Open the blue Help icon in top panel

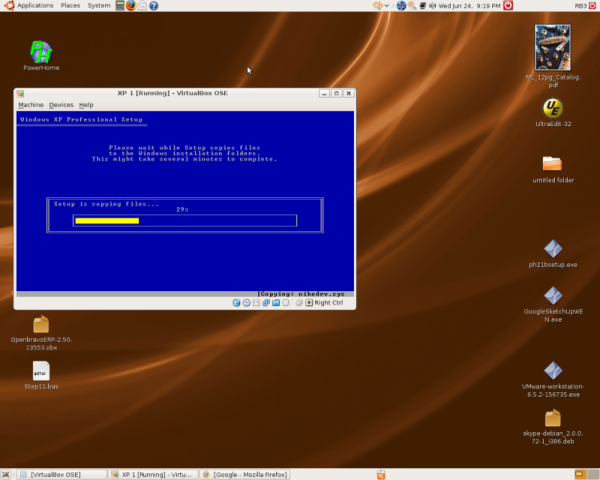pyautogui.click(x=154, y=5)
